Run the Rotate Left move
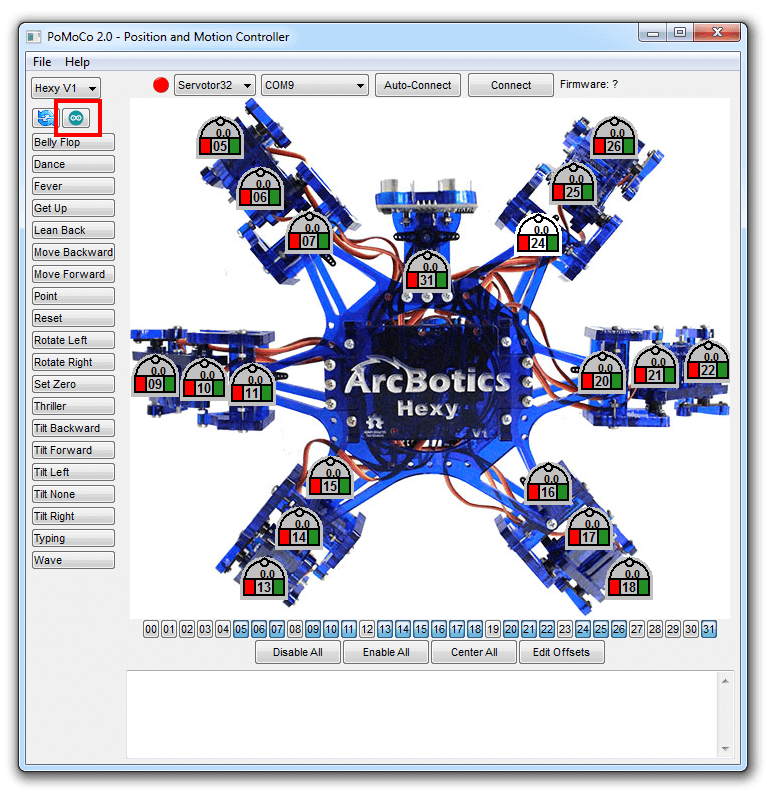767x797 pixels. pos(73,341)
